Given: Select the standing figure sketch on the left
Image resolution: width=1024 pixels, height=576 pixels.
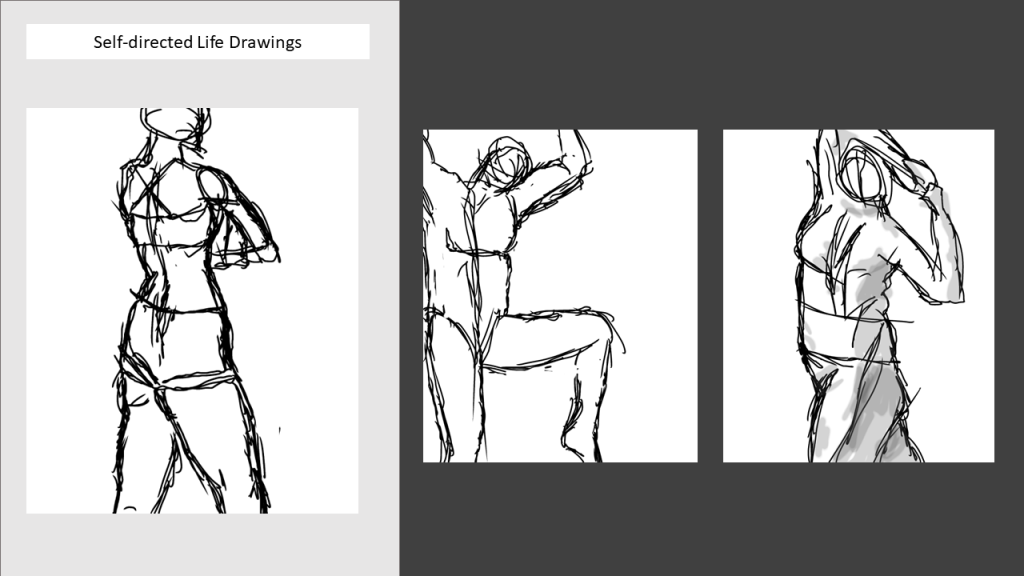Looking at the screenshot, I should (192, 311).
